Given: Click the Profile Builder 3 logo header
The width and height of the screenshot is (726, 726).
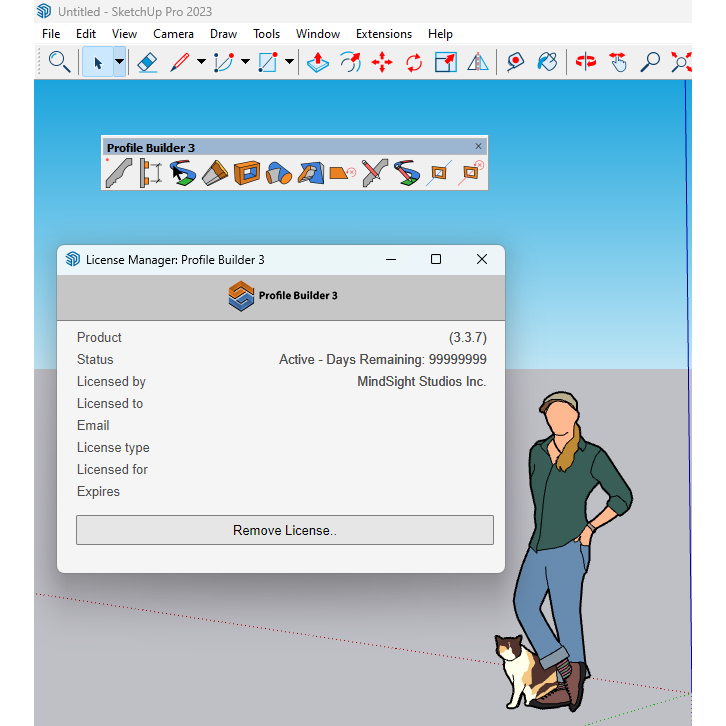Looking at the screenshot, I should [x=283, y=295].
